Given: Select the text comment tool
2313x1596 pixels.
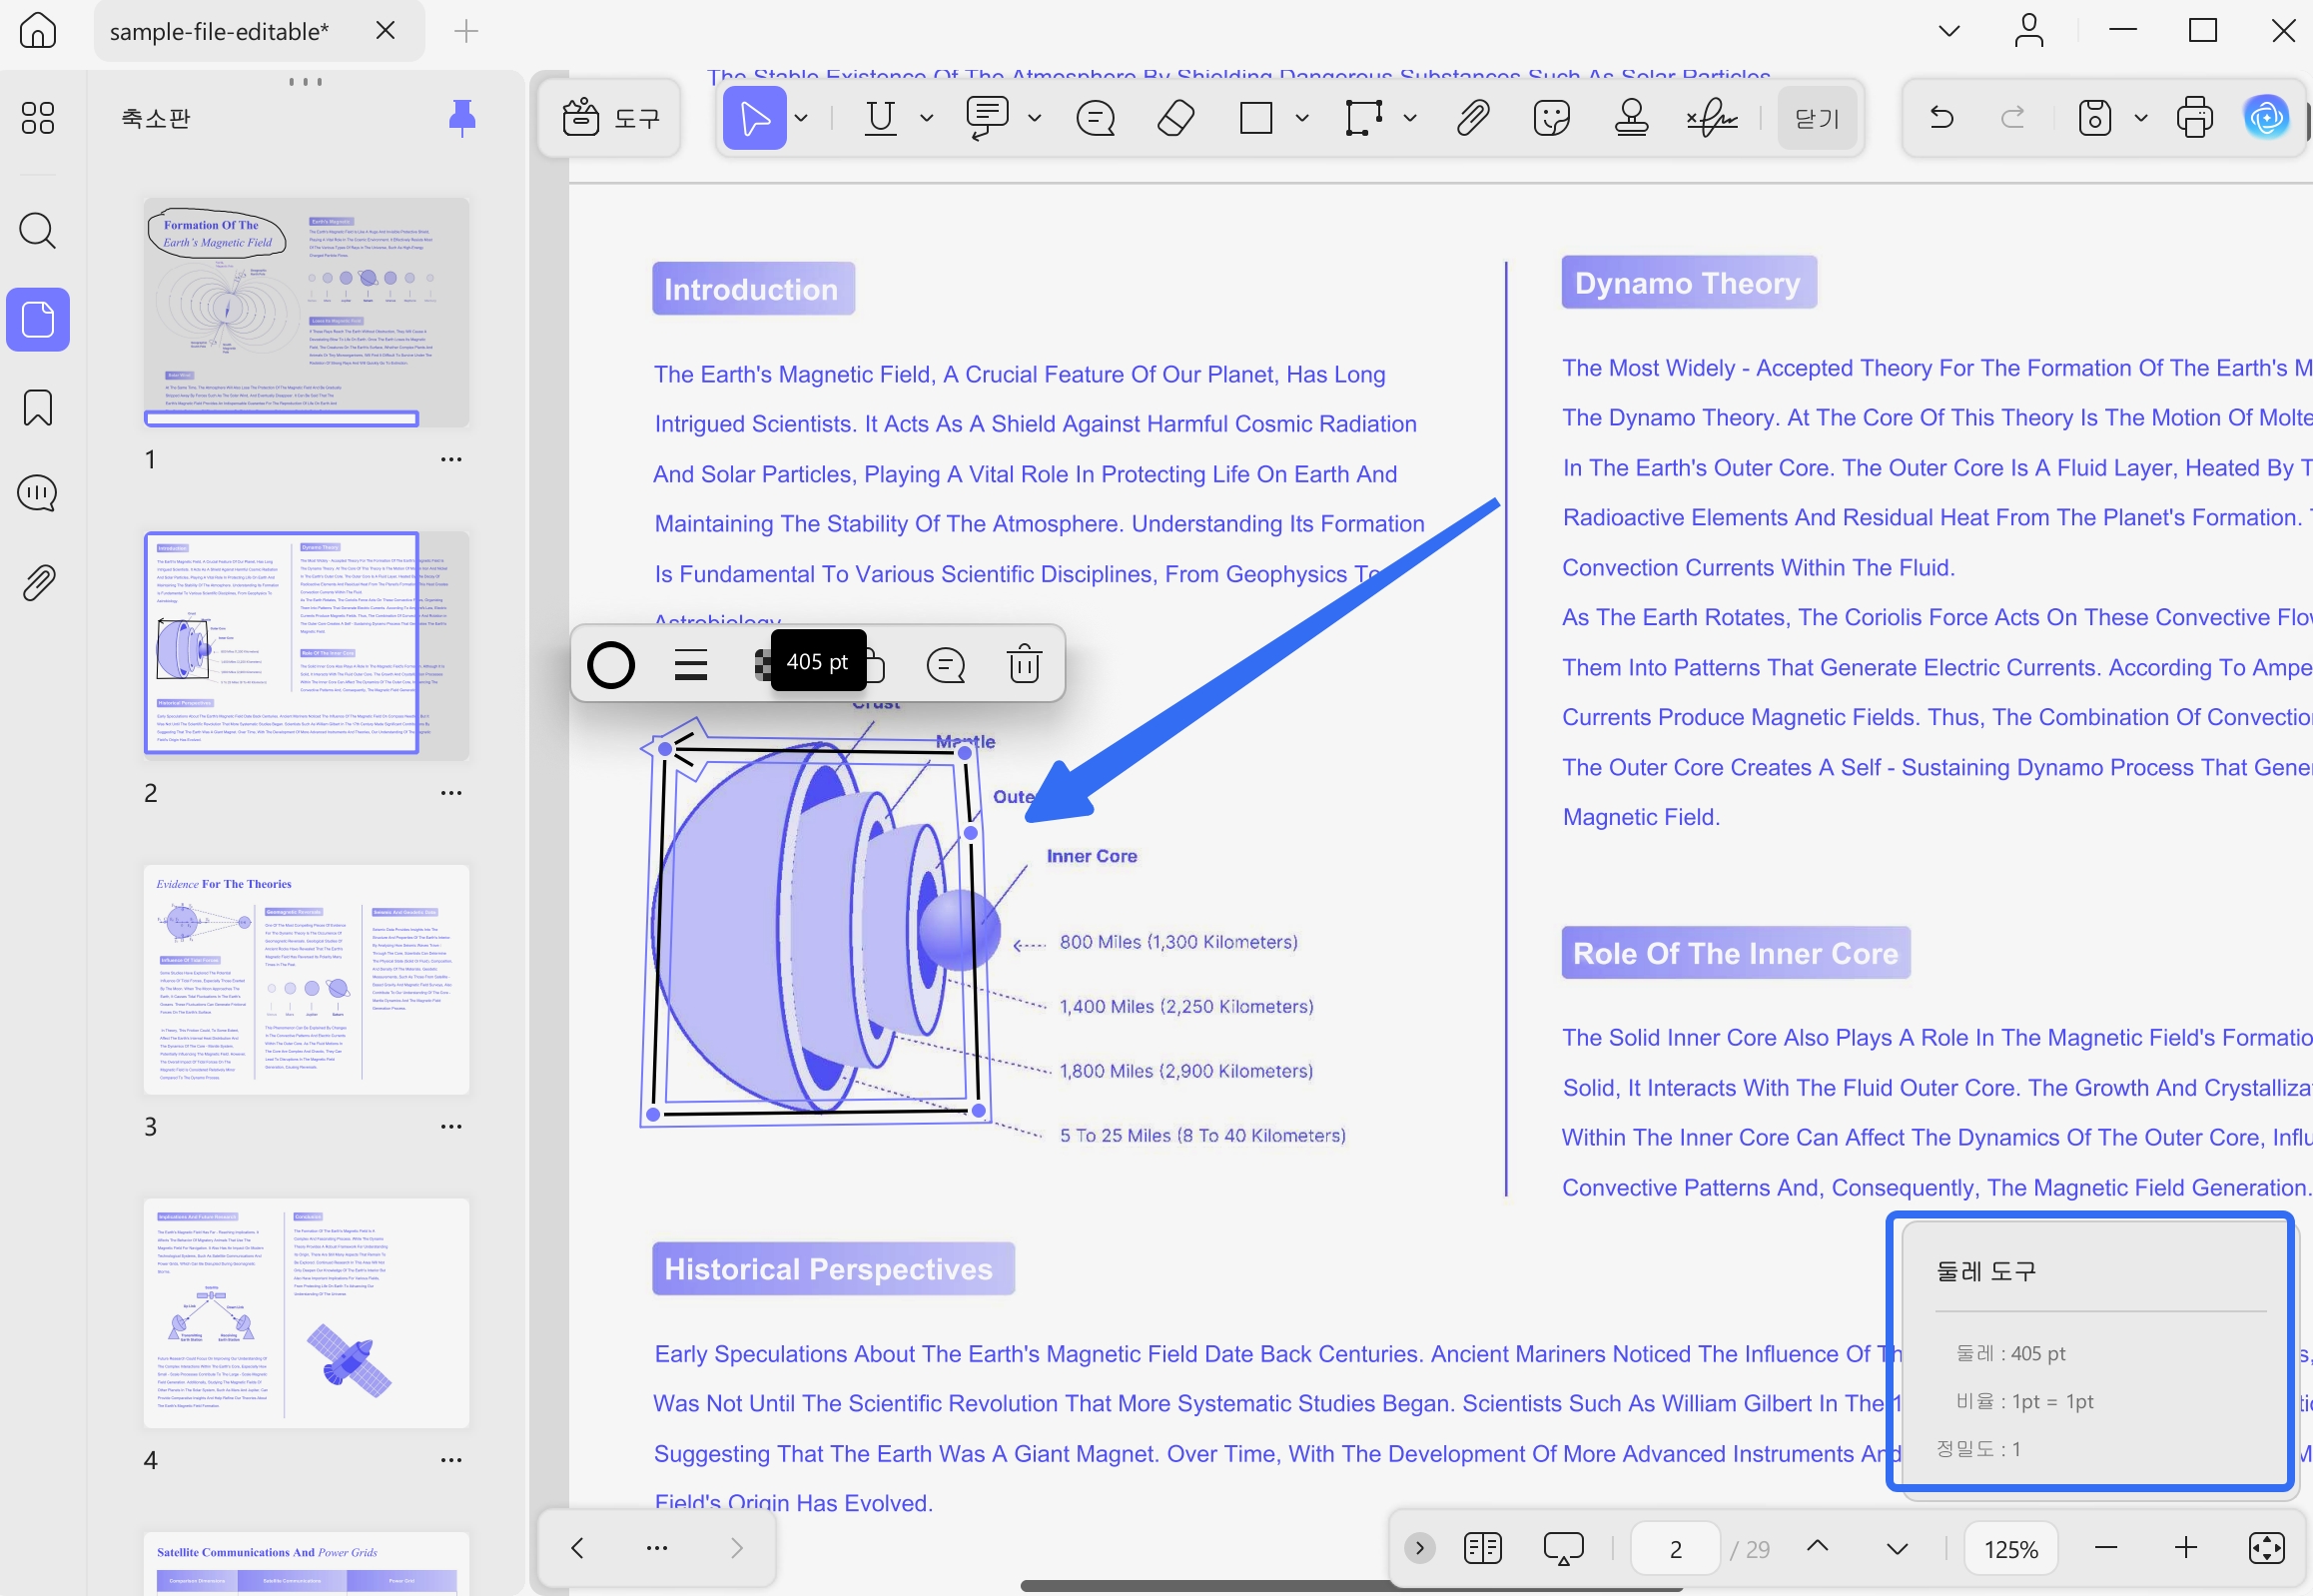Looking at the screenshot, I should 987,118.
